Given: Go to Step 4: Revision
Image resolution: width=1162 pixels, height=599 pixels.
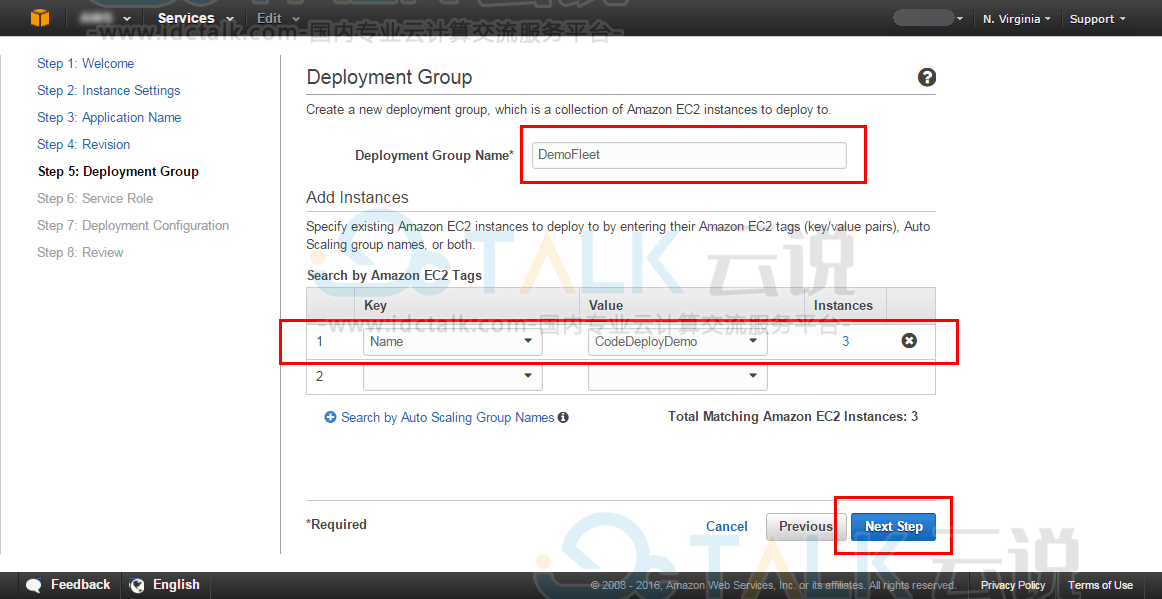Looking at the screenshot, I should pyautogui.click(x=84, y=145).
